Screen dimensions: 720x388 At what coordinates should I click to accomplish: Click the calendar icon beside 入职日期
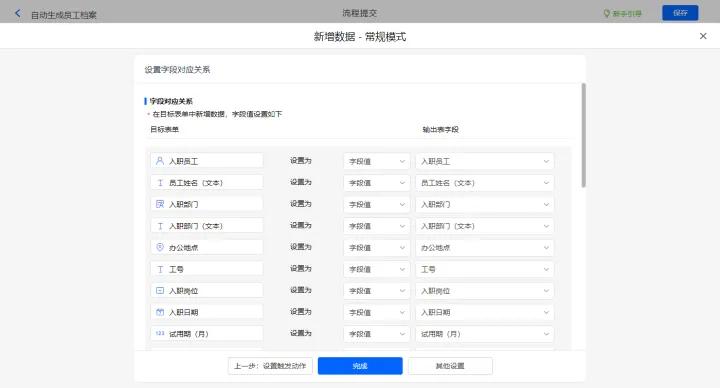point(160,312)
